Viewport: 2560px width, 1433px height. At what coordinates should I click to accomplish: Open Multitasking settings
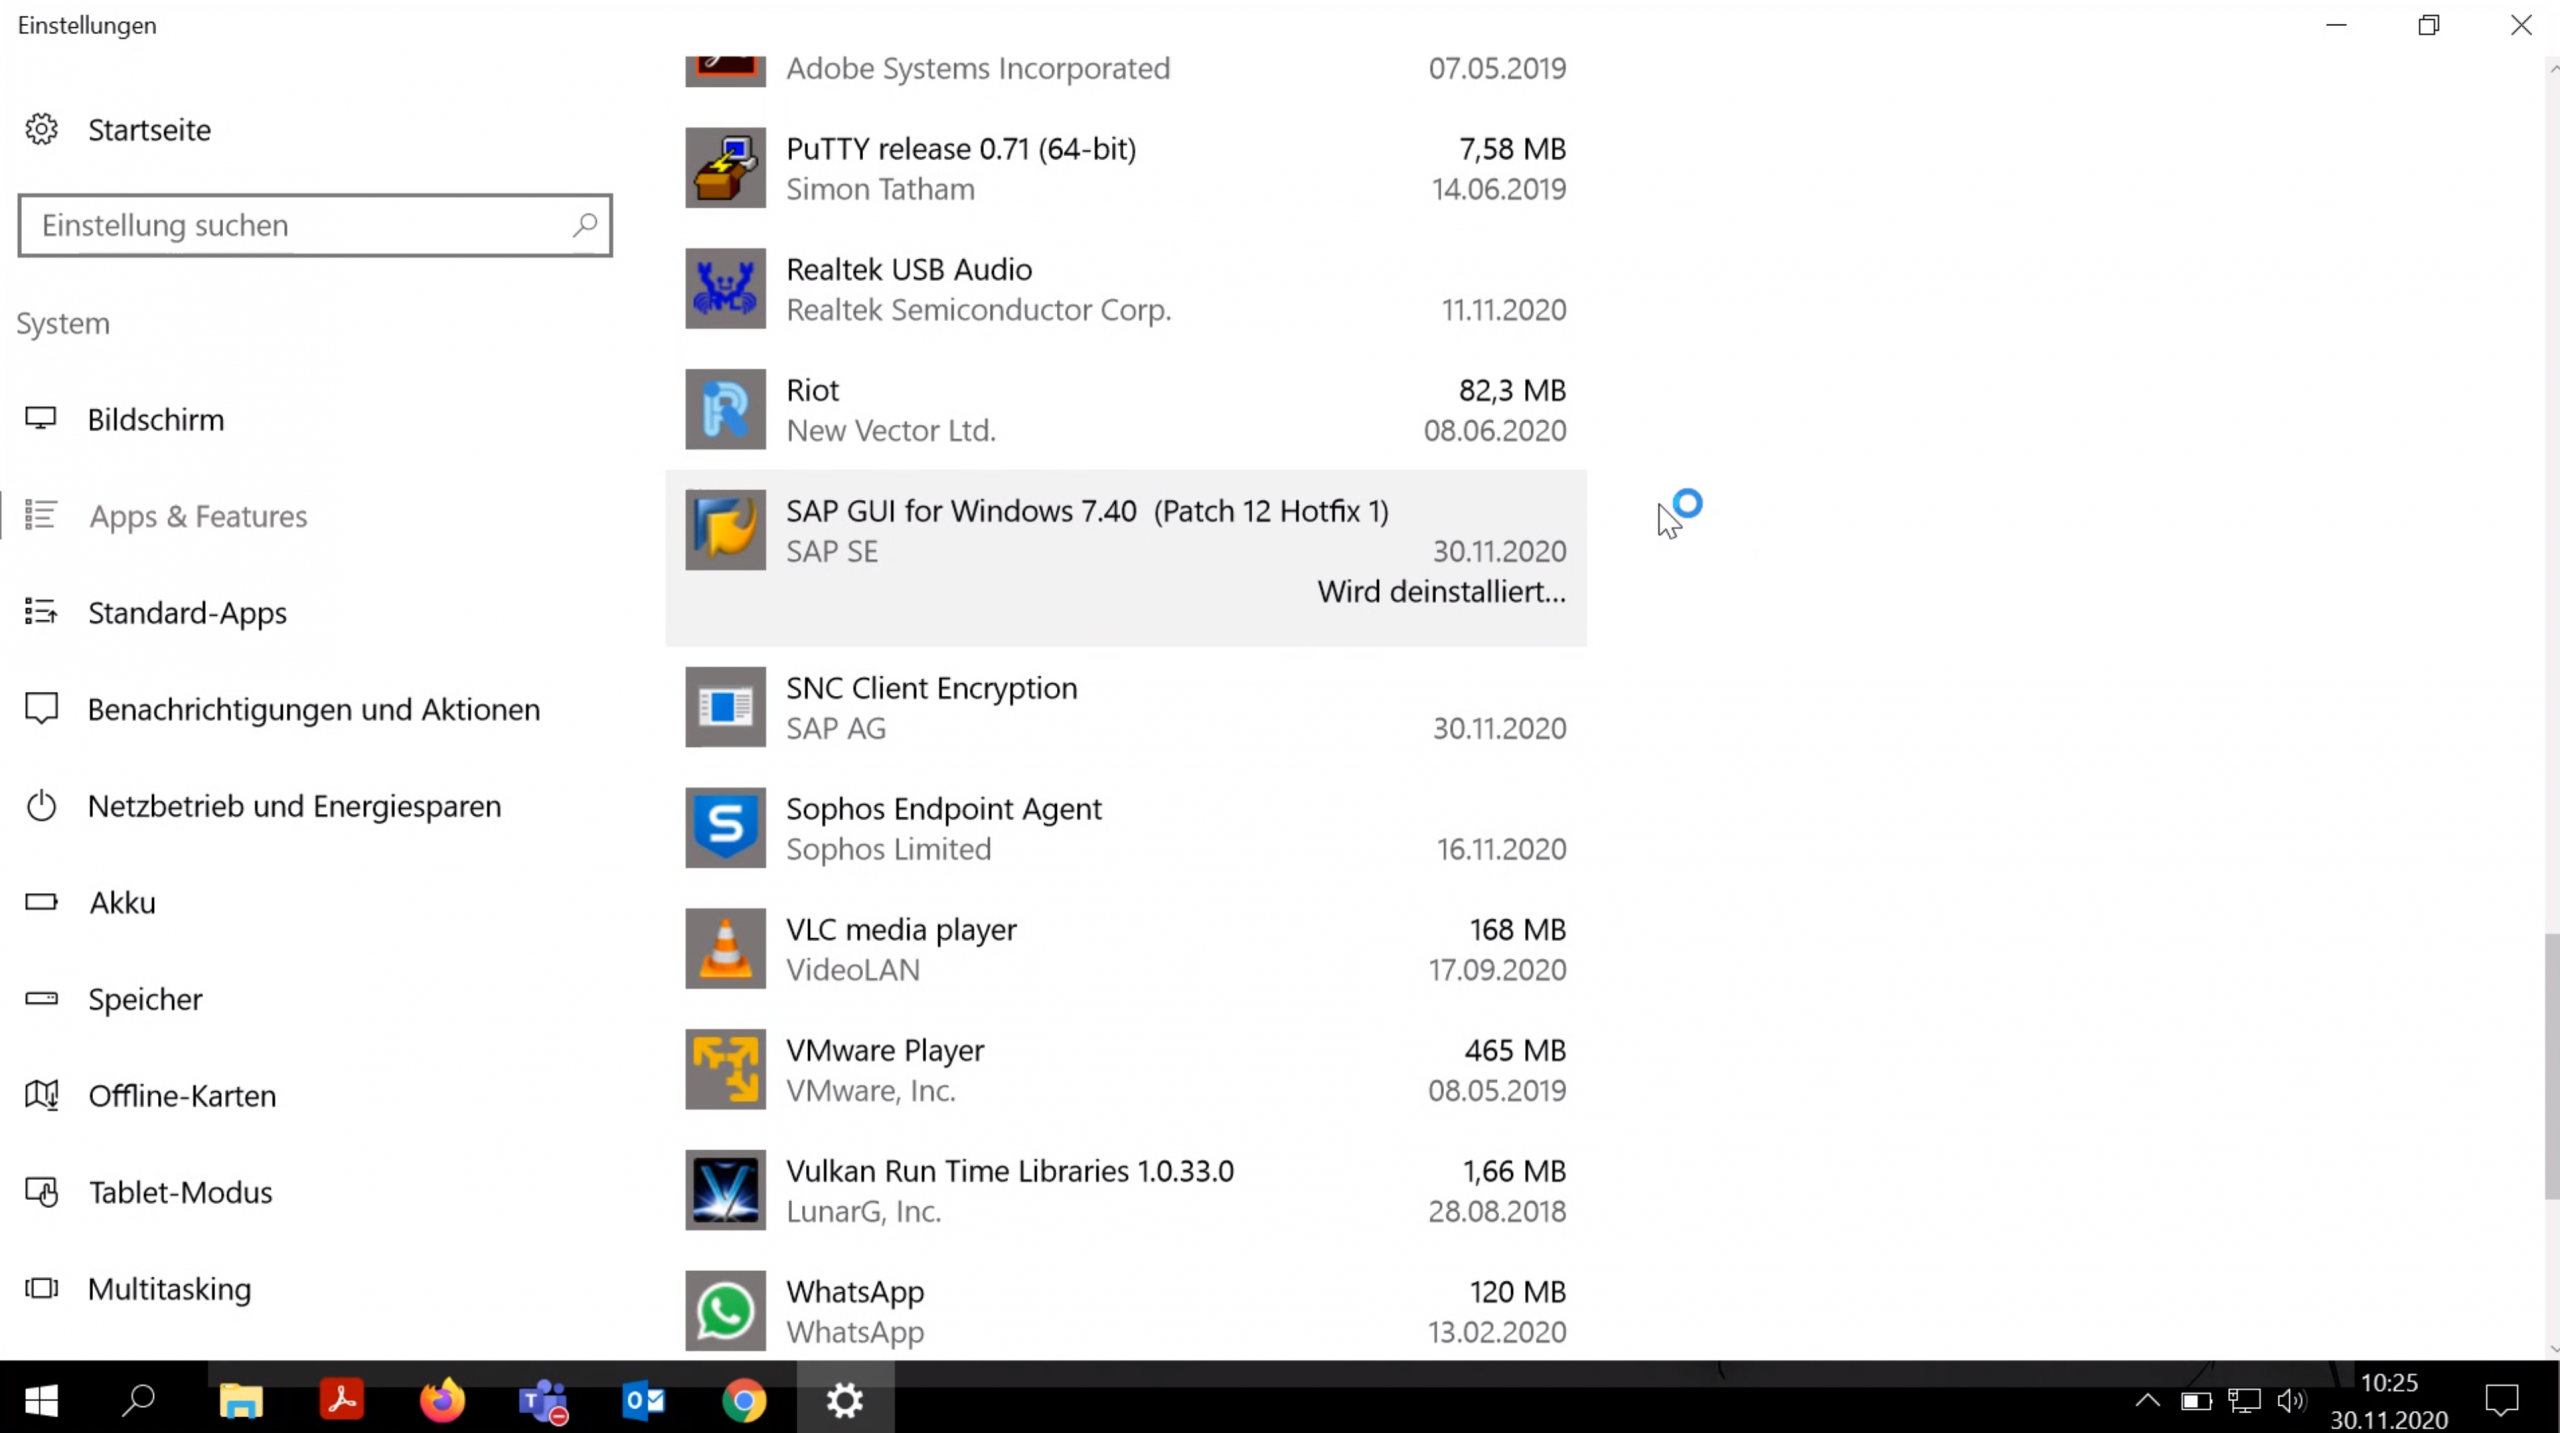coord(169,1289)
